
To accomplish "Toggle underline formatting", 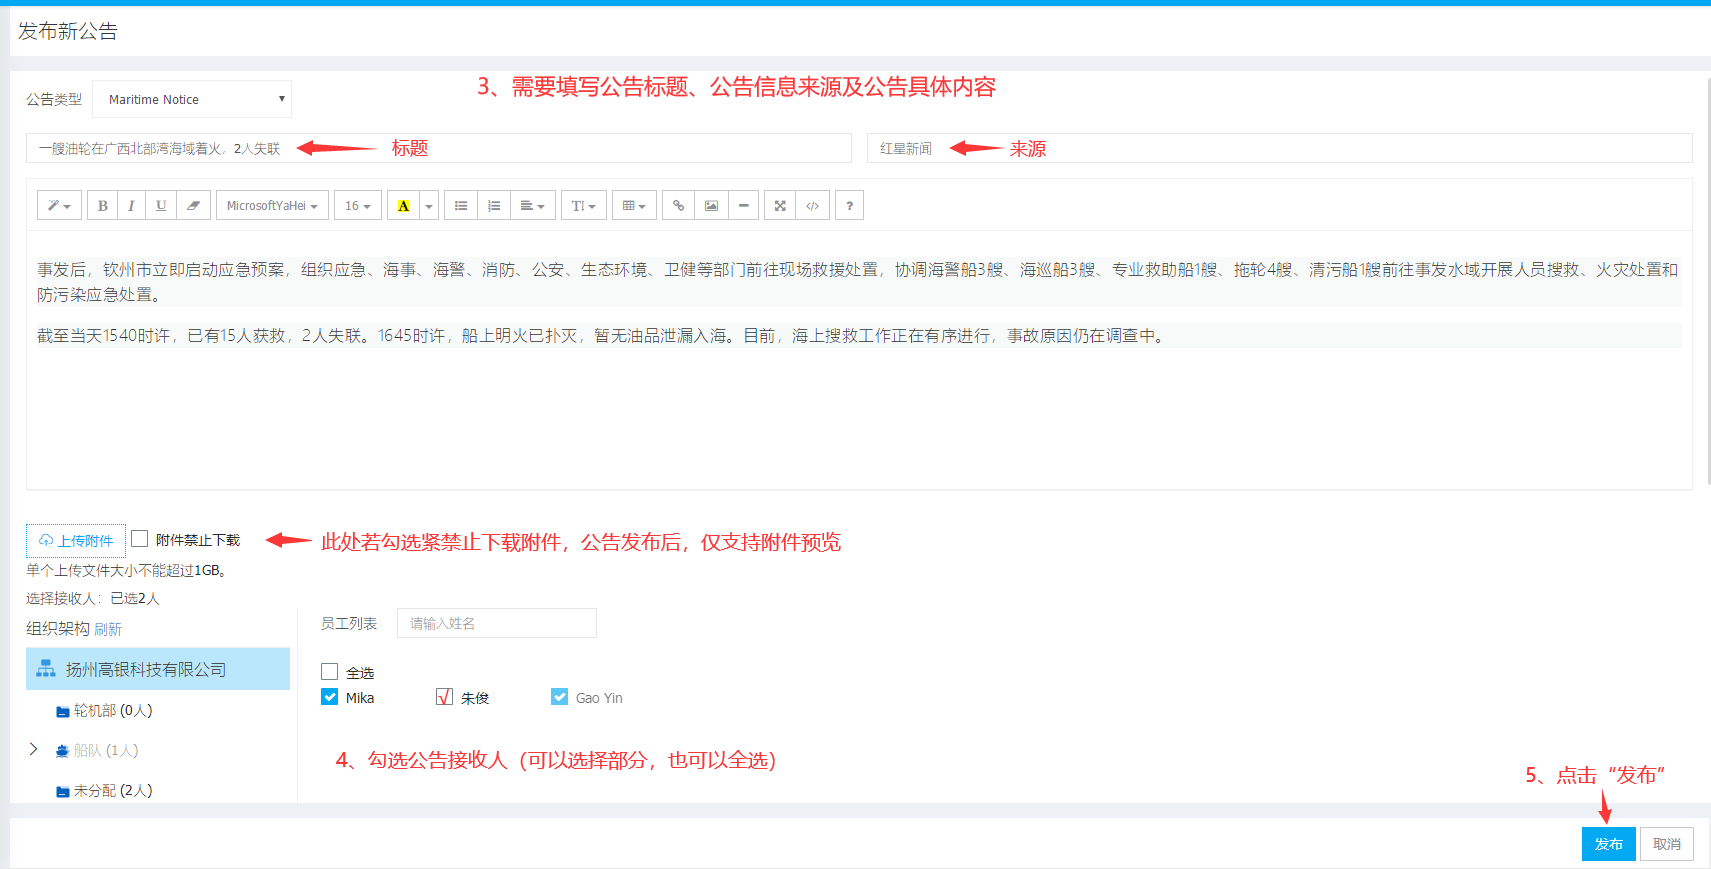I will 161,205.
